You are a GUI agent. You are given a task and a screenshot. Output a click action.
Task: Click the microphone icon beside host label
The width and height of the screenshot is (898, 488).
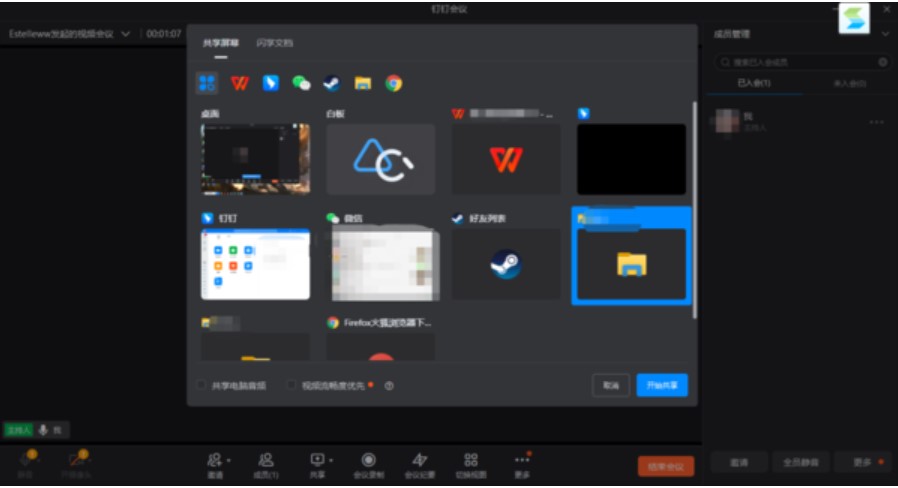pos(43,430)
